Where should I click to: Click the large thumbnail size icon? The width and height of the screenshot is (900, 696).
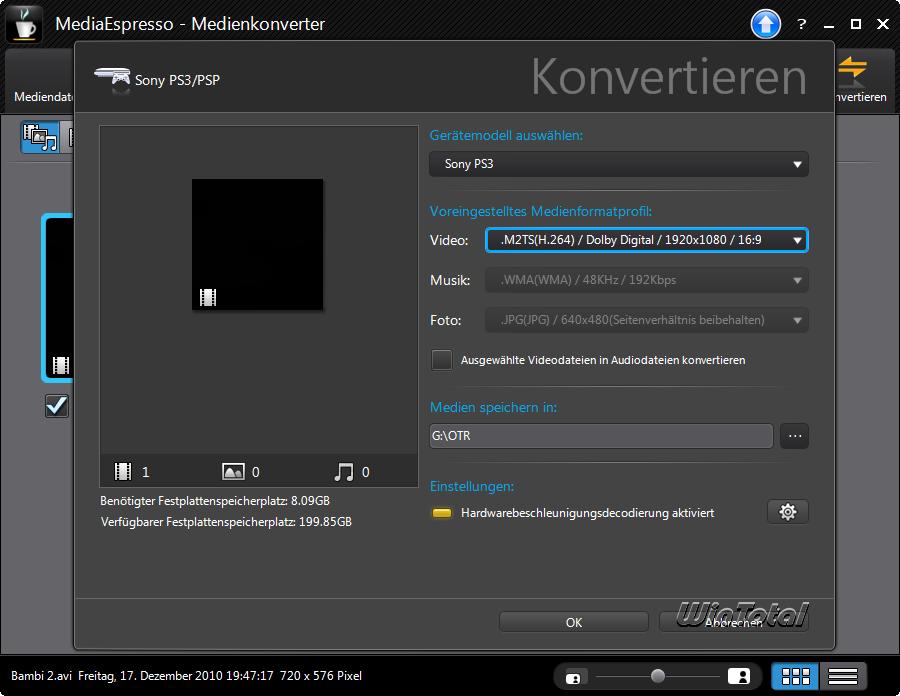click(738, 677)
